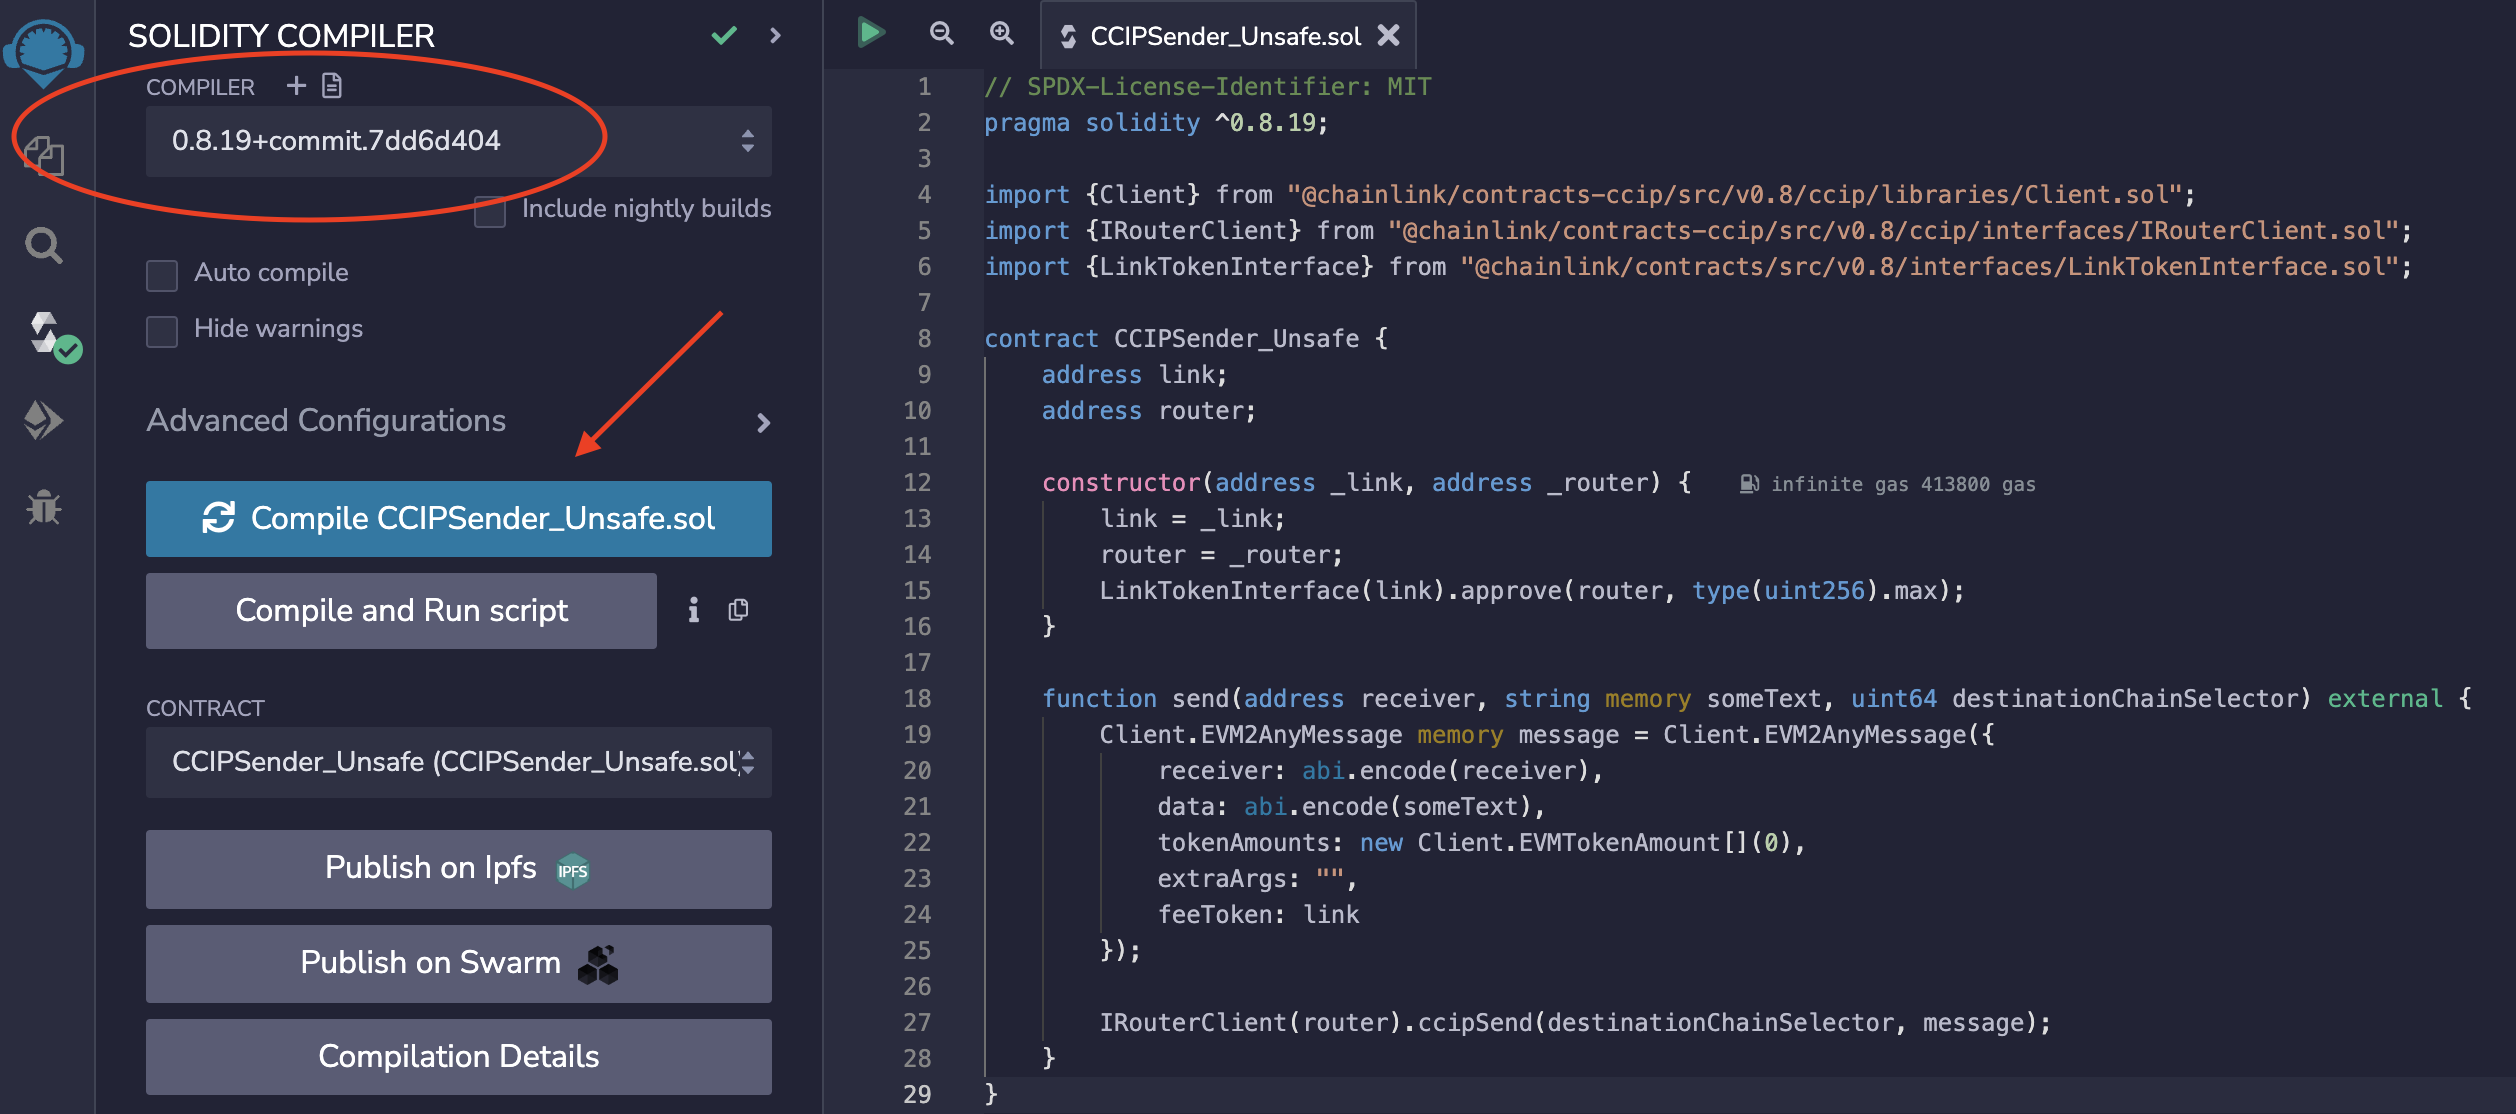2516x1114 pixels.
Task: Enable Include nightly builds checkbox
Action: point(490,212)
